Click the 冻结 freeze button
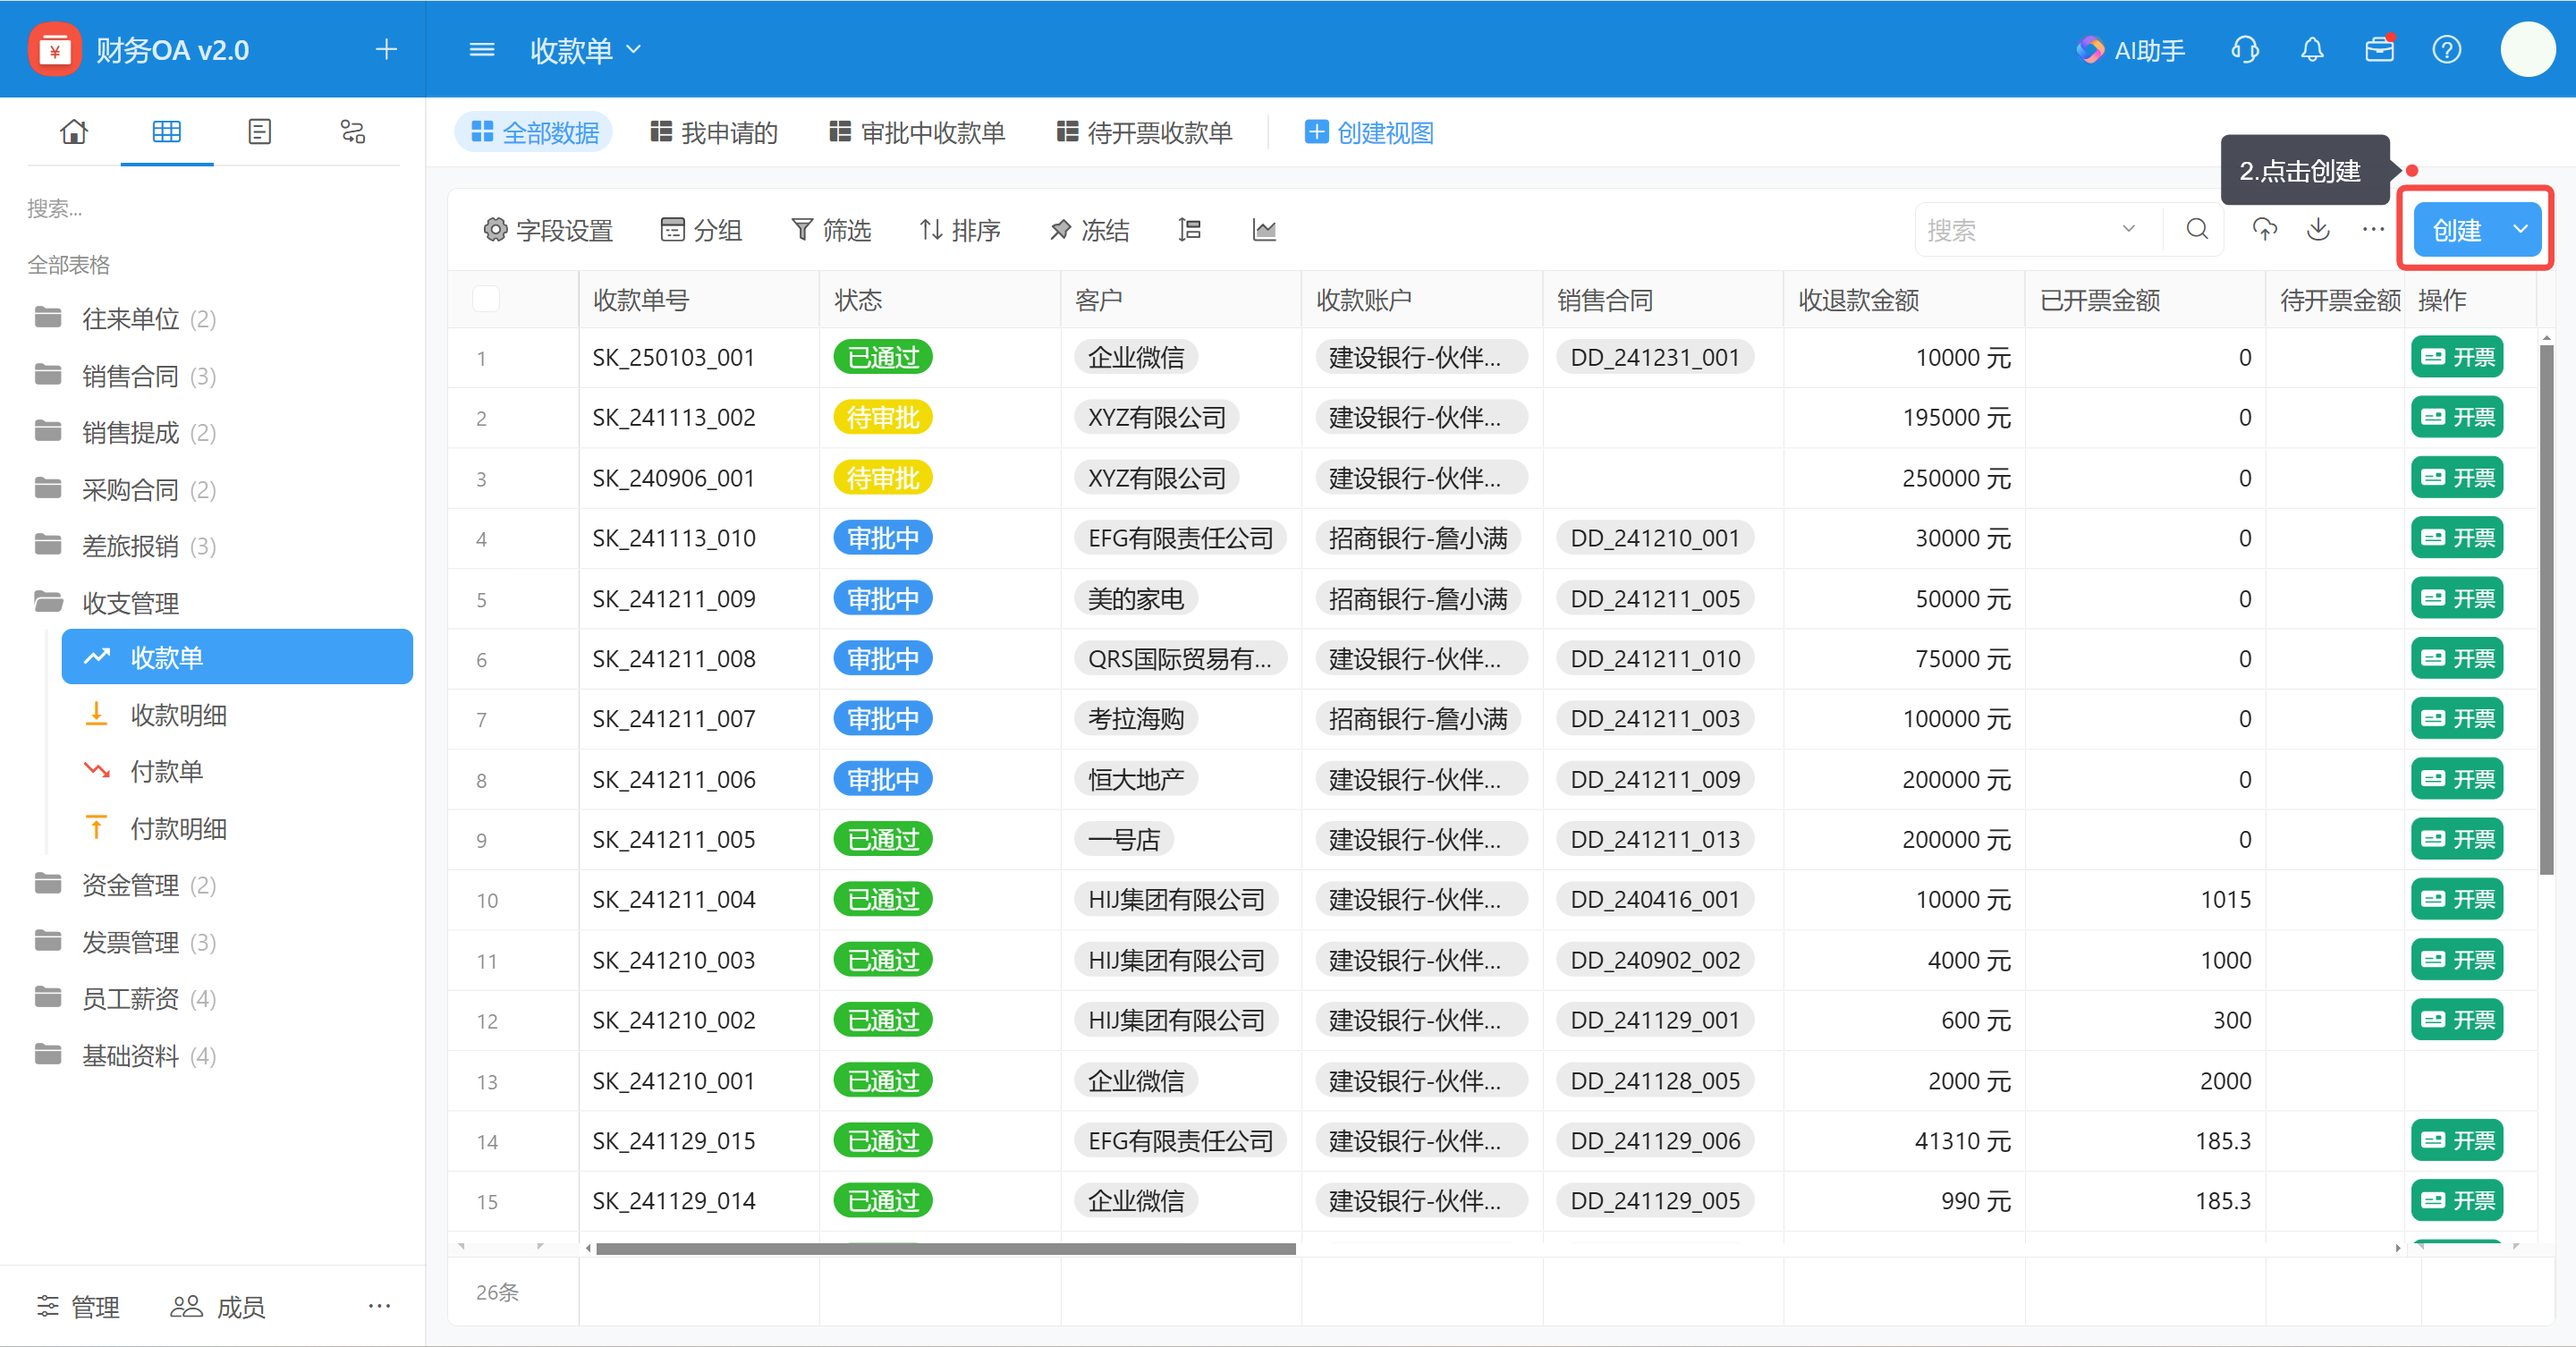 pos(1089,230)
